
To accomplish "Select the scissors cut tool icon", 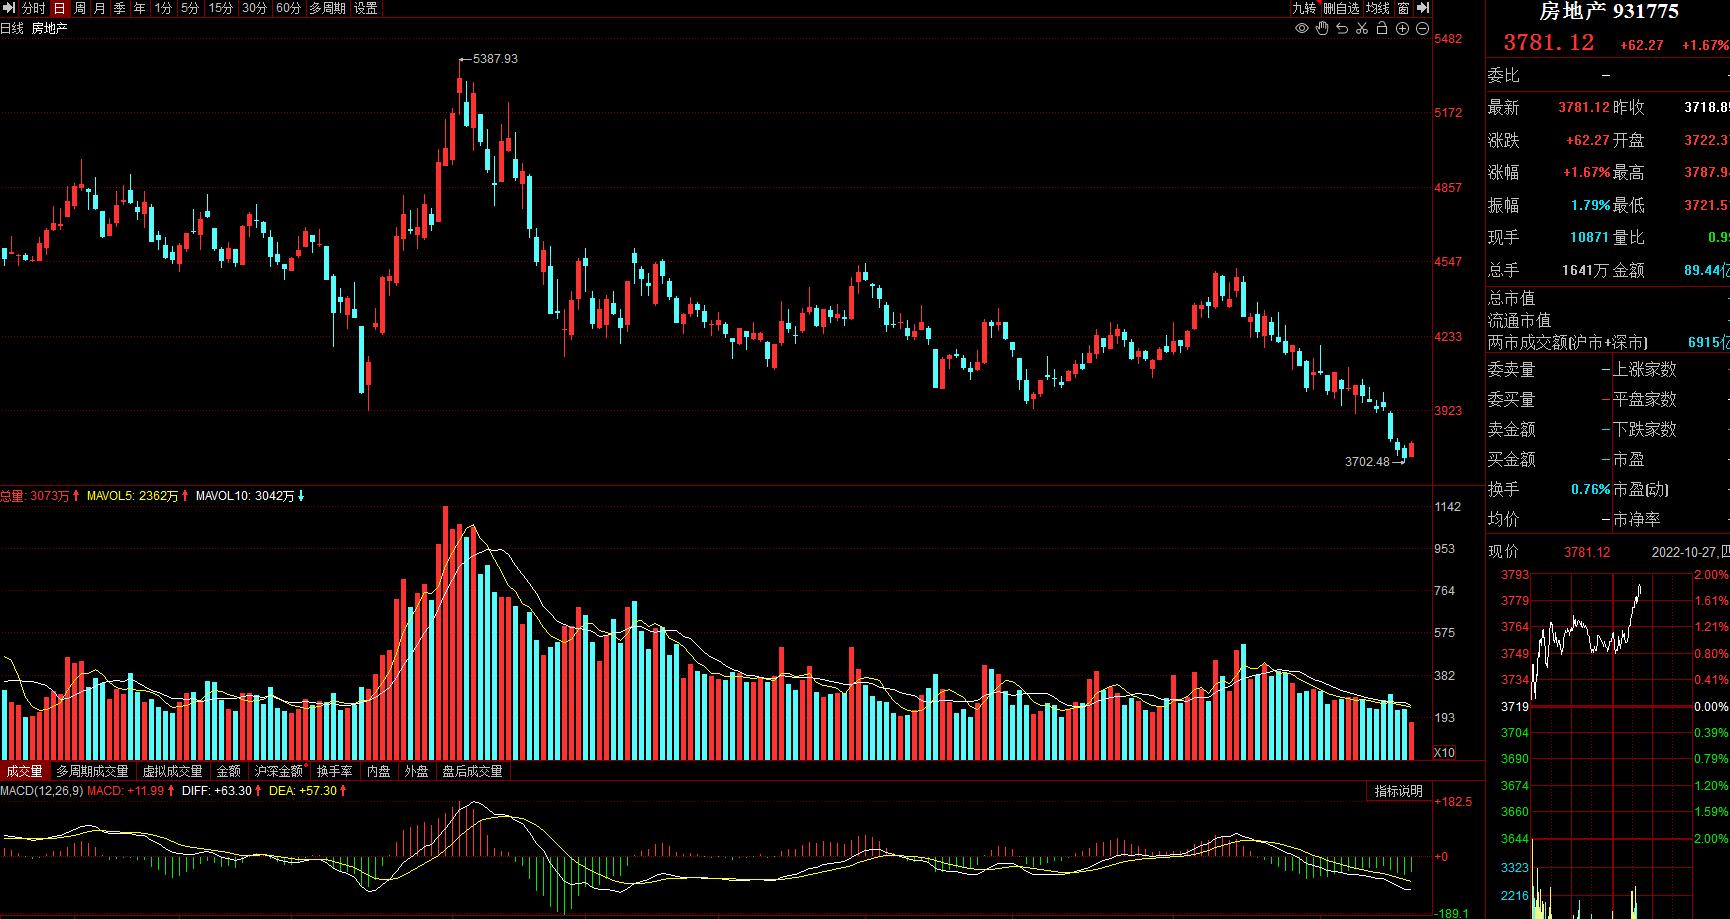I will pyautogui.click(x=1362, y=29).
